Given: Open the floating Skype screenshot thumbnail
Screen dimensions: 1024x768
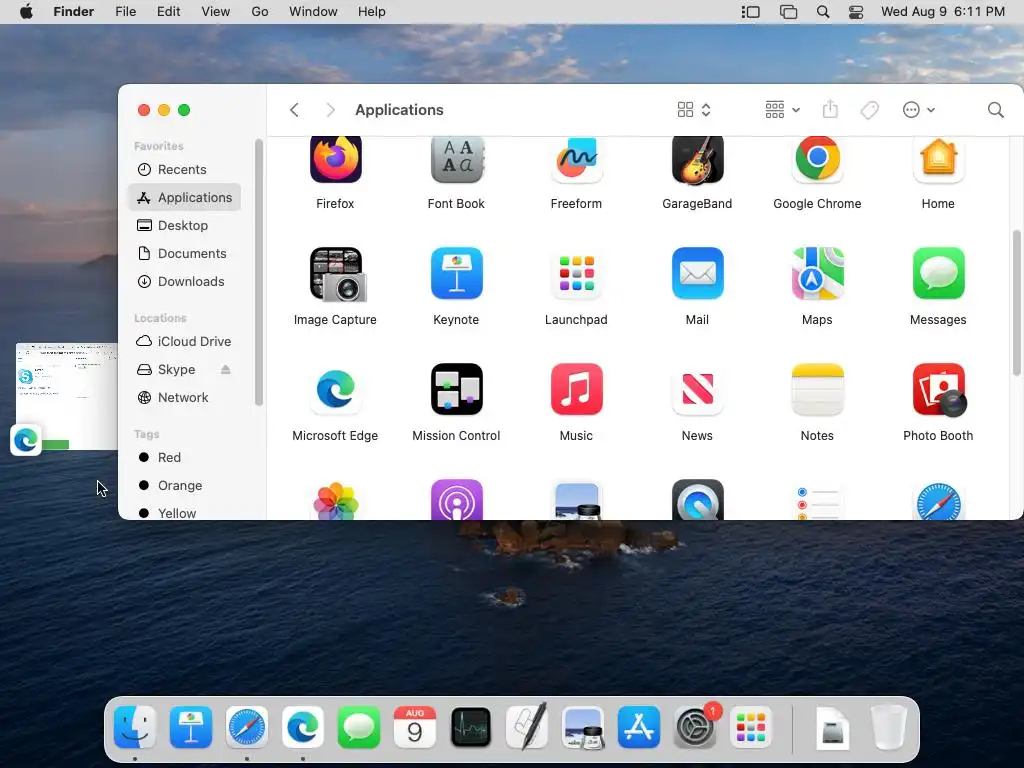Looking at the screenshot, I should coord(67,396).
